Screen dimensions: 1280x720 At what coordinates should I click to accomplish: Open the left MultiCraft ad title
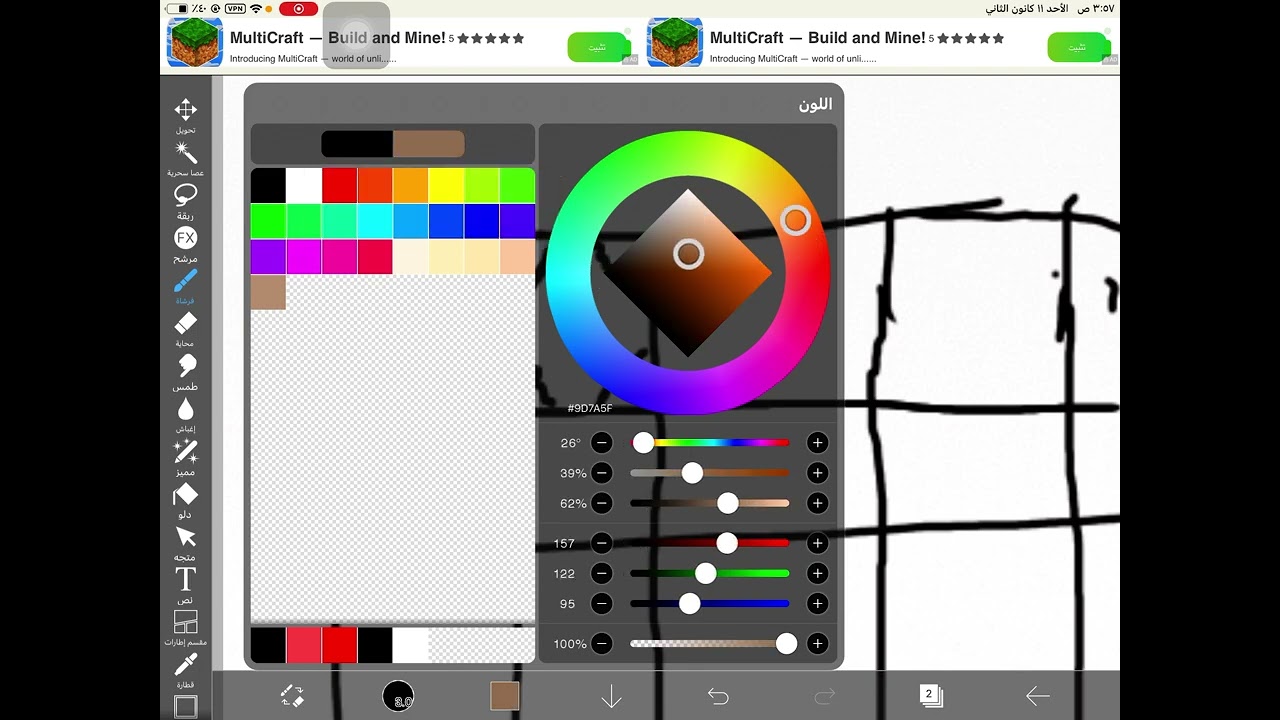click(x=338, y=38)
